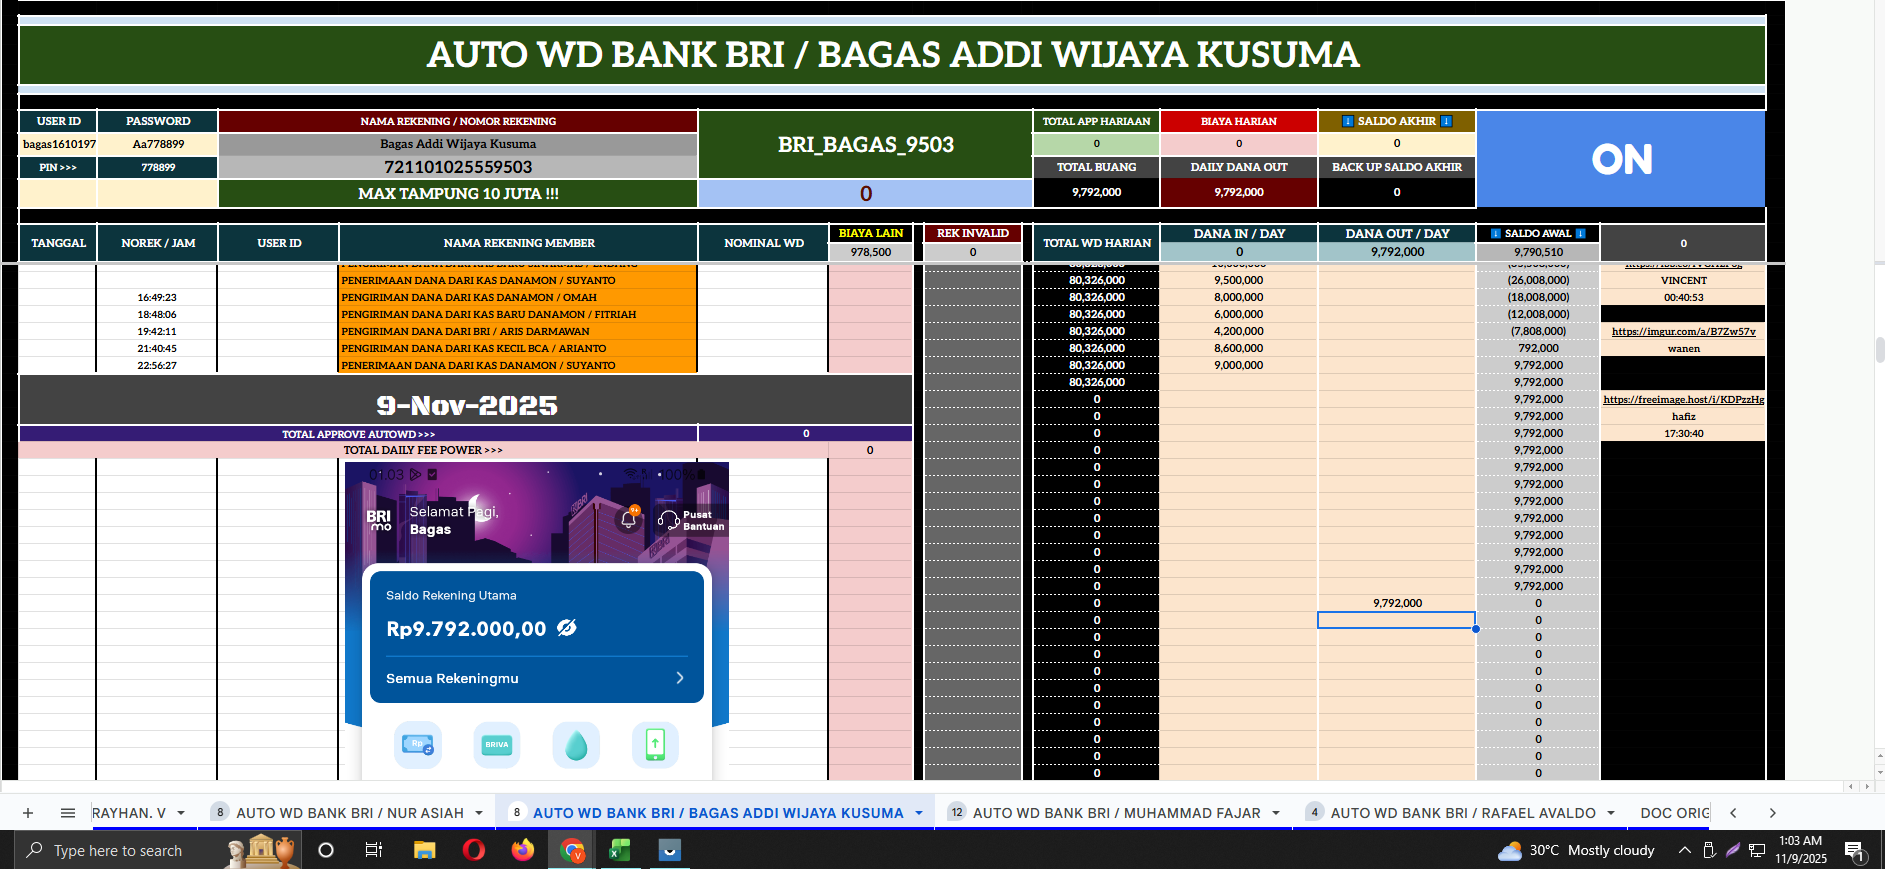1885x869 pixels.
Task: Click the transfer icon in BRImo image
Action: pos(417,745)
